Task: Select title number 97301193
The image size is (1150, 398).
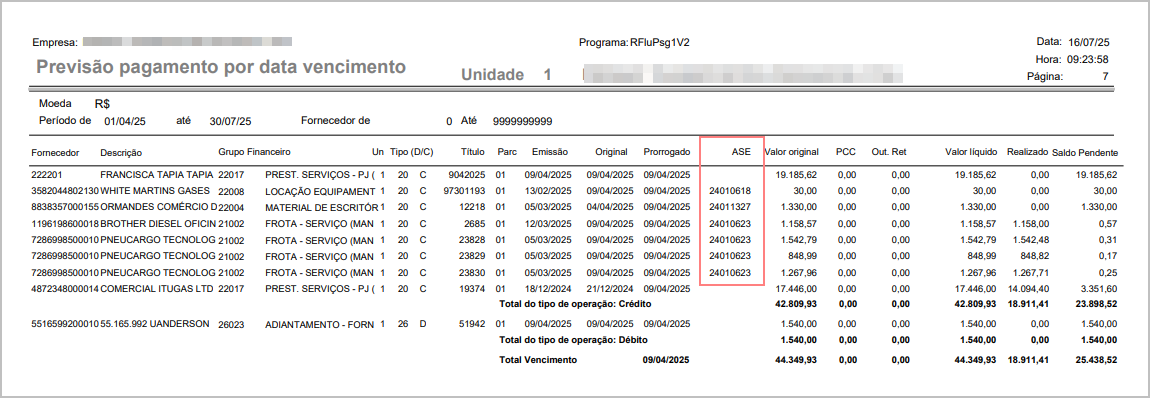Action: [465, 191]
